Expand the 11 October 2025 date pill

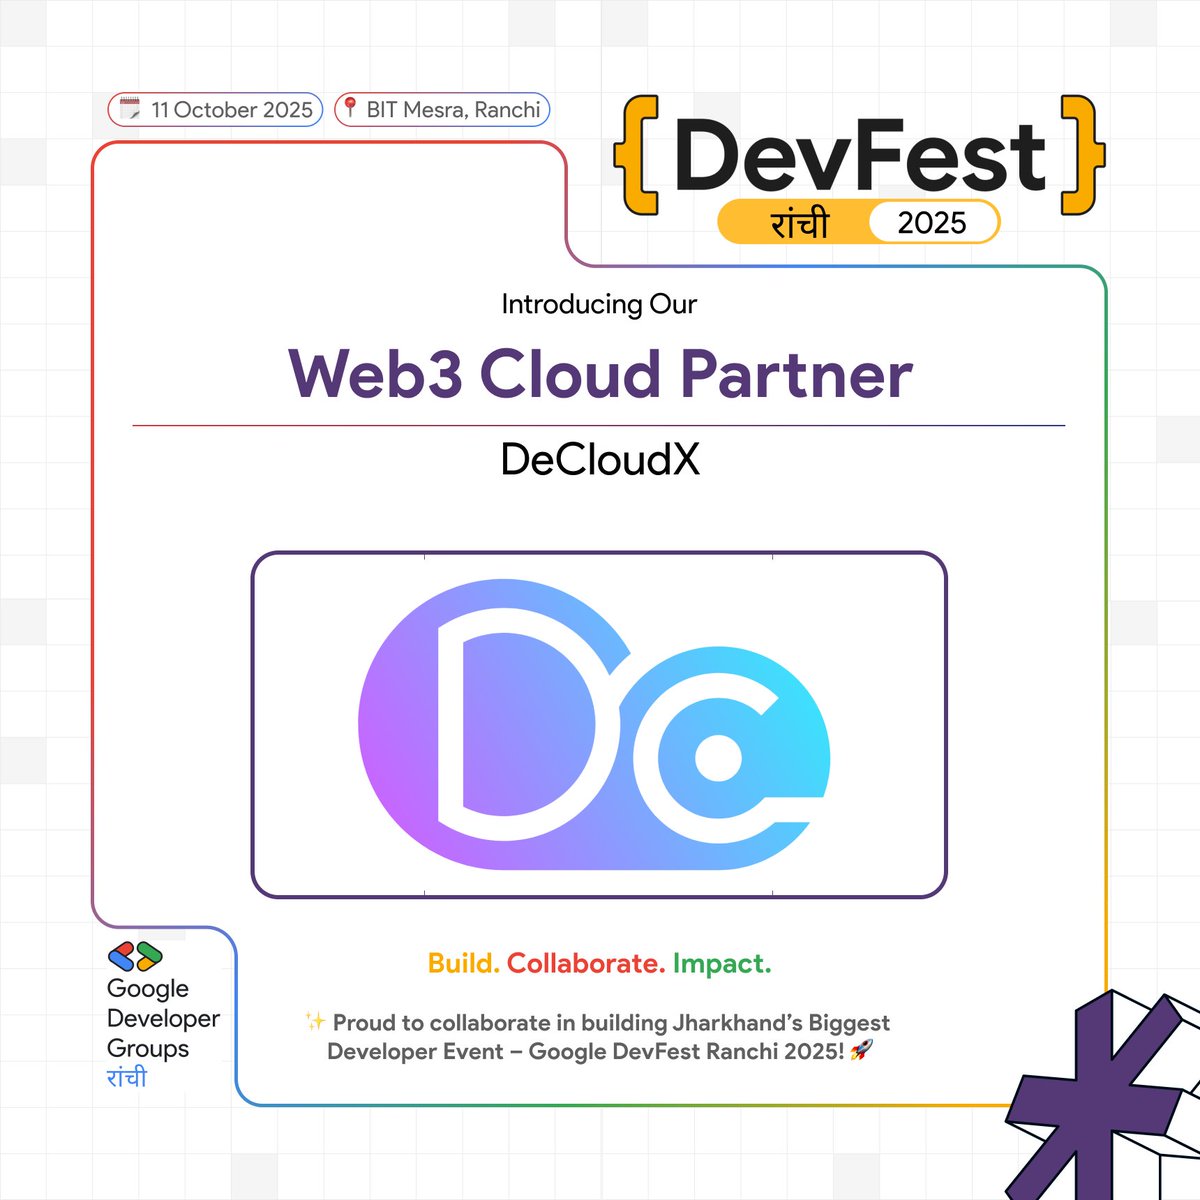[x=215, y=110]
